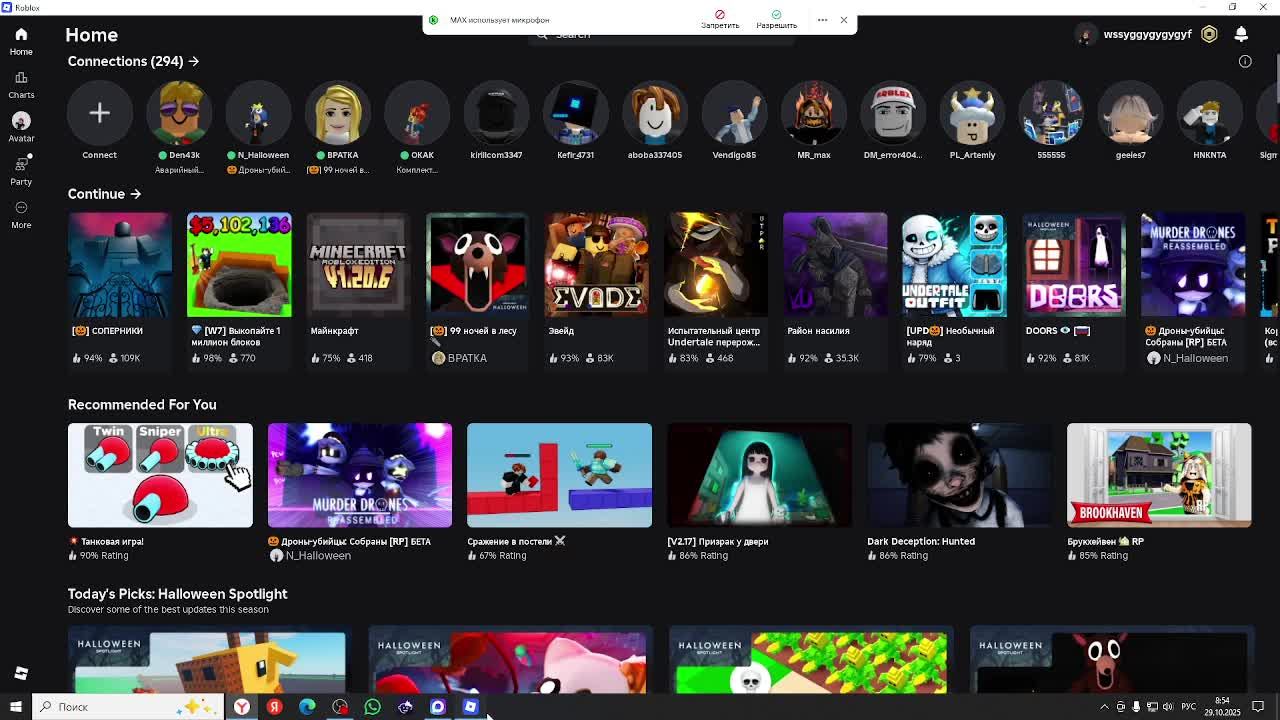1280x720 pixels.
Task: Click the Roblox logo at sidebar bottom
Action: pyautogui.click(x=21, y=673)
